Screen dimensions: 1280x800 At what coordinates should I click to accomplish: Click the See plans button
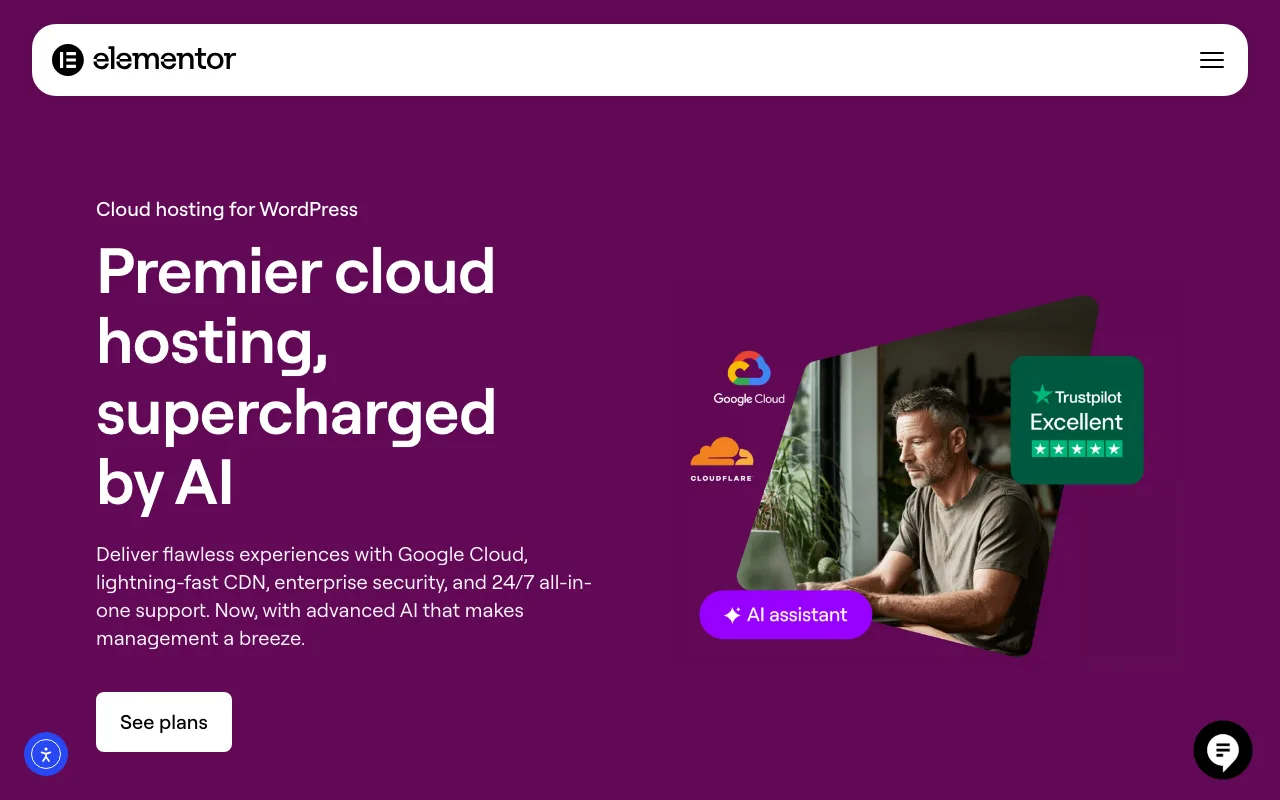click(x=164, y=722)
